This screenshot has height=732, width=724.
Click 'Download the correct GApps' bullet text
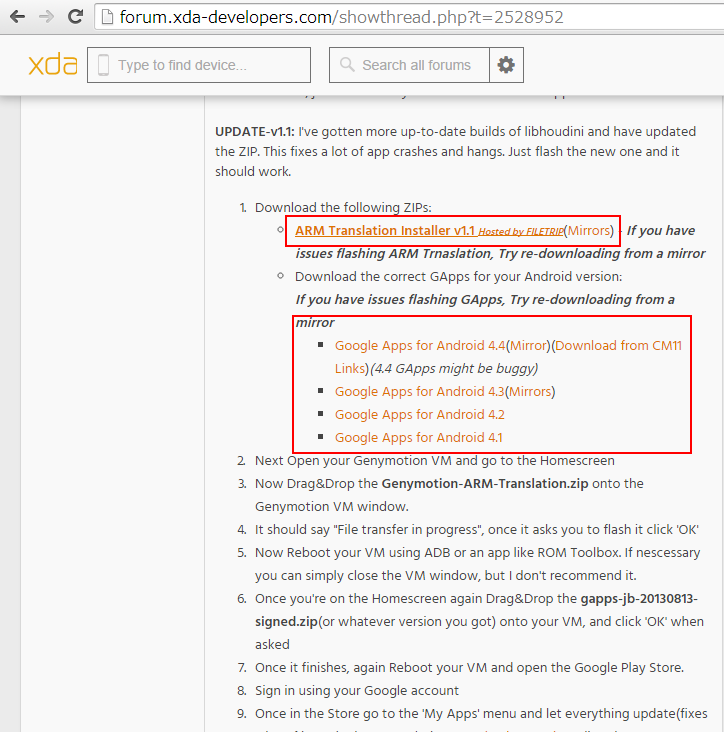pos(458,276)
